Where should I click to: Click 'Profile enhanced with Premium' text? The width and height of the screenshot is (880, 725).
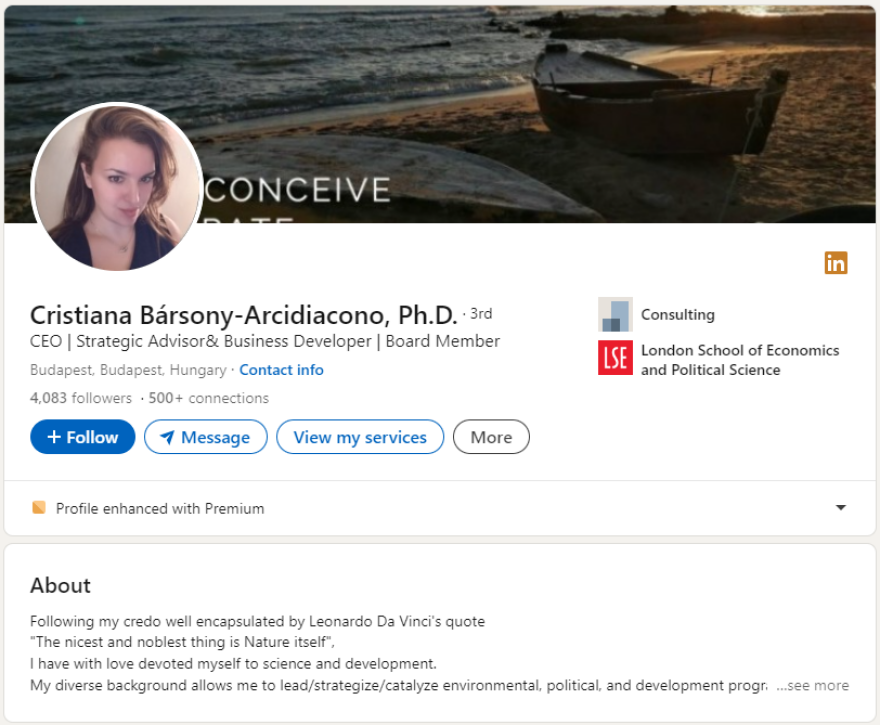click(160, 508)
